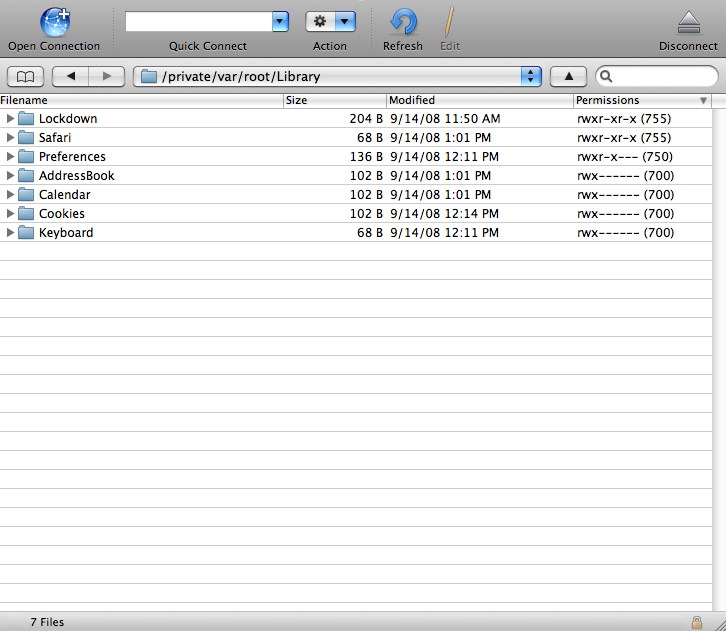Image resolution: width=726 pixels, height=631 pixels.
Task: Open the /private/var/root/Library path dropdown
Action: 338,76
